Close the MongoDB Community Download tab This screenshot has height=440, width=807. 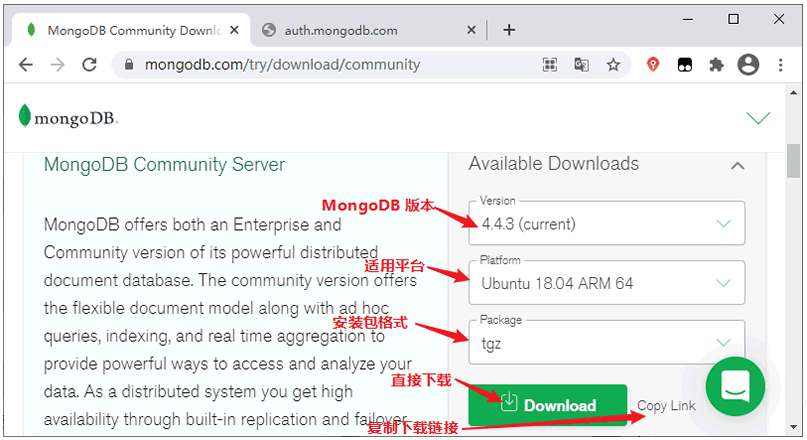[x=234, y=30]
